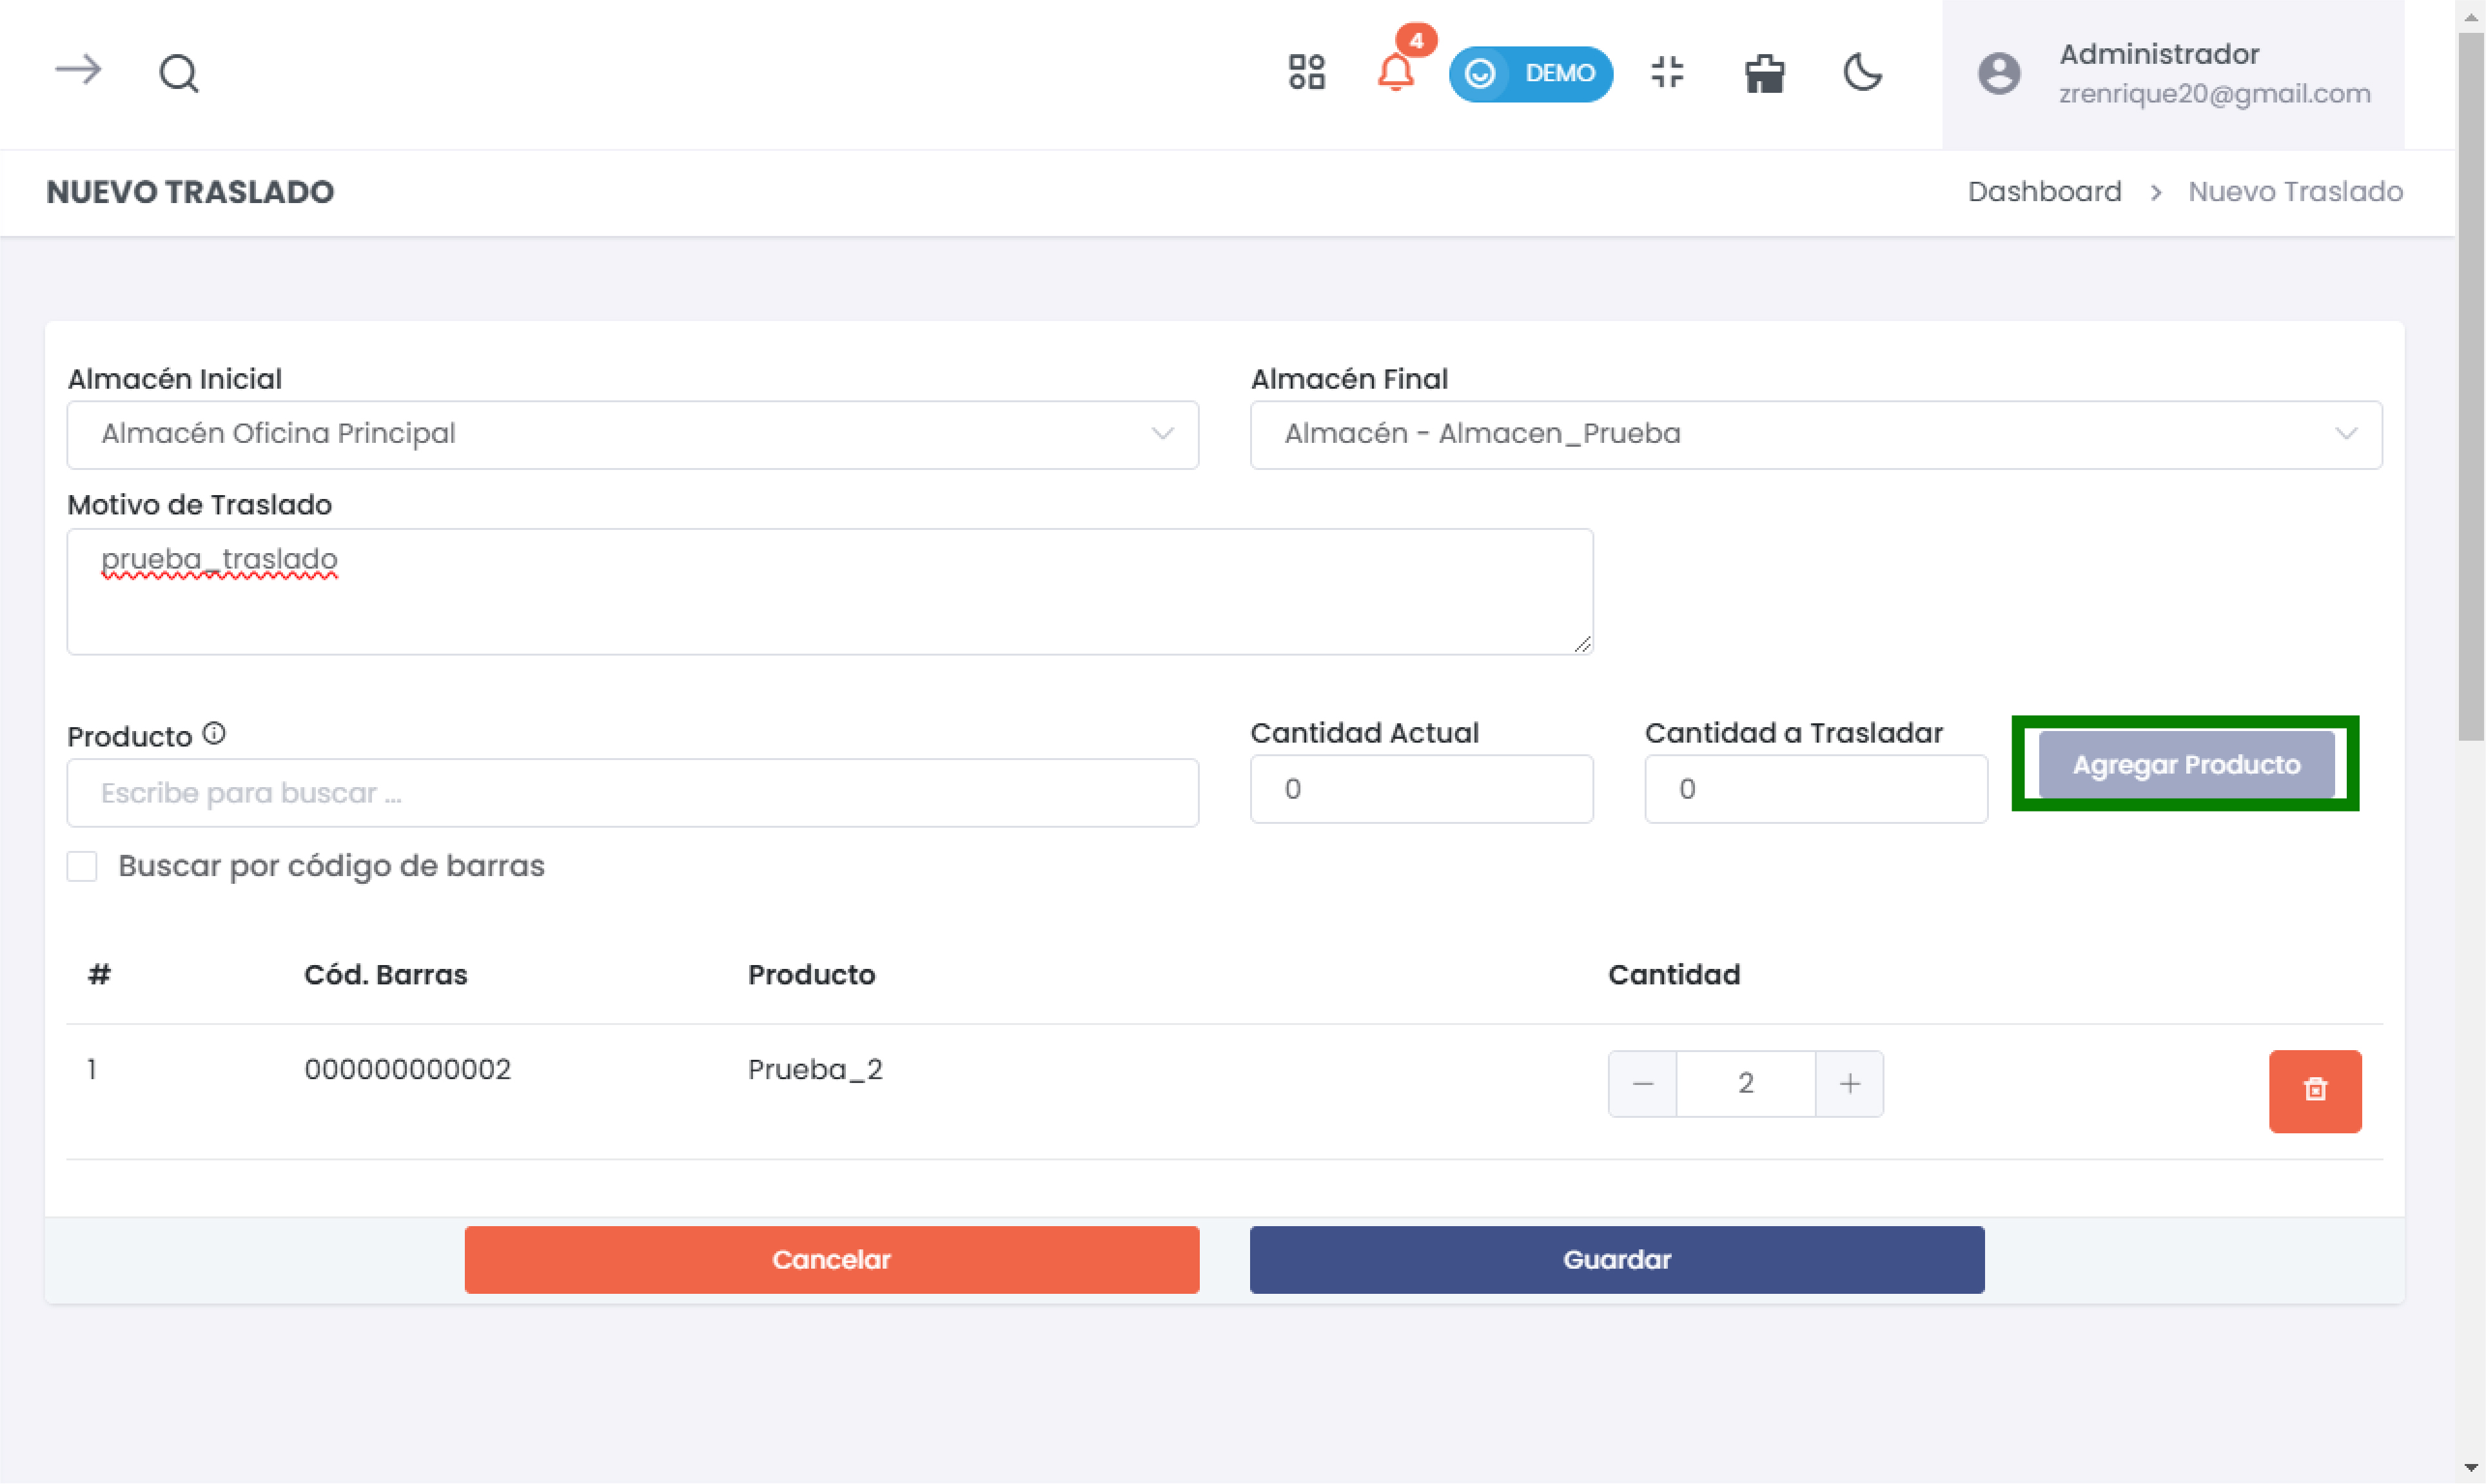Image resolution: width=2486 pixels, height=1484 pixels.
Task: Open the apps grid icon
Action: [x=1306, y=72]
